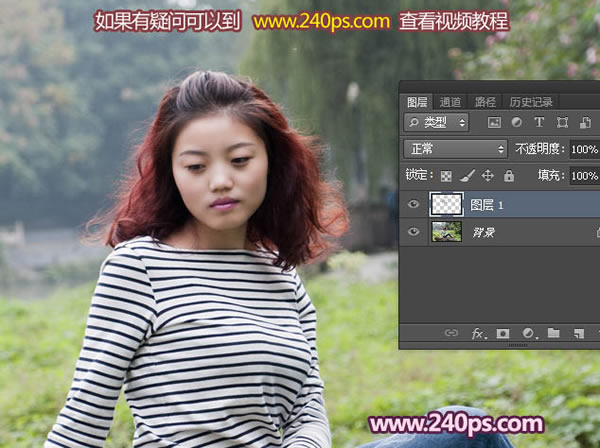Click the type layer filter icon
The width and height of the screenshot is (600, 448).
[539, 122]
